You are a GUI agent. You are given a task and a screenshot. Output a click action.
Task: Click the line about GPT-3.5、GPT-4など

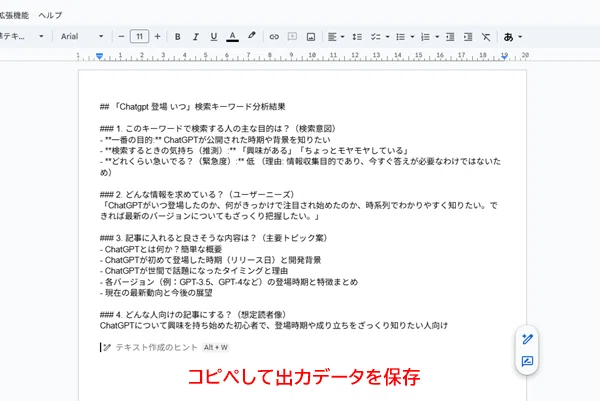pos(229,282)
